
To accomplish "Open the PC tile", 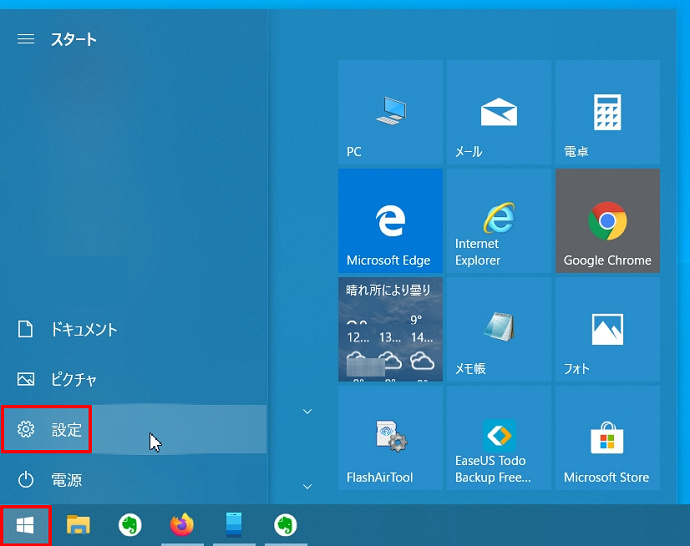I will (390, 112).
